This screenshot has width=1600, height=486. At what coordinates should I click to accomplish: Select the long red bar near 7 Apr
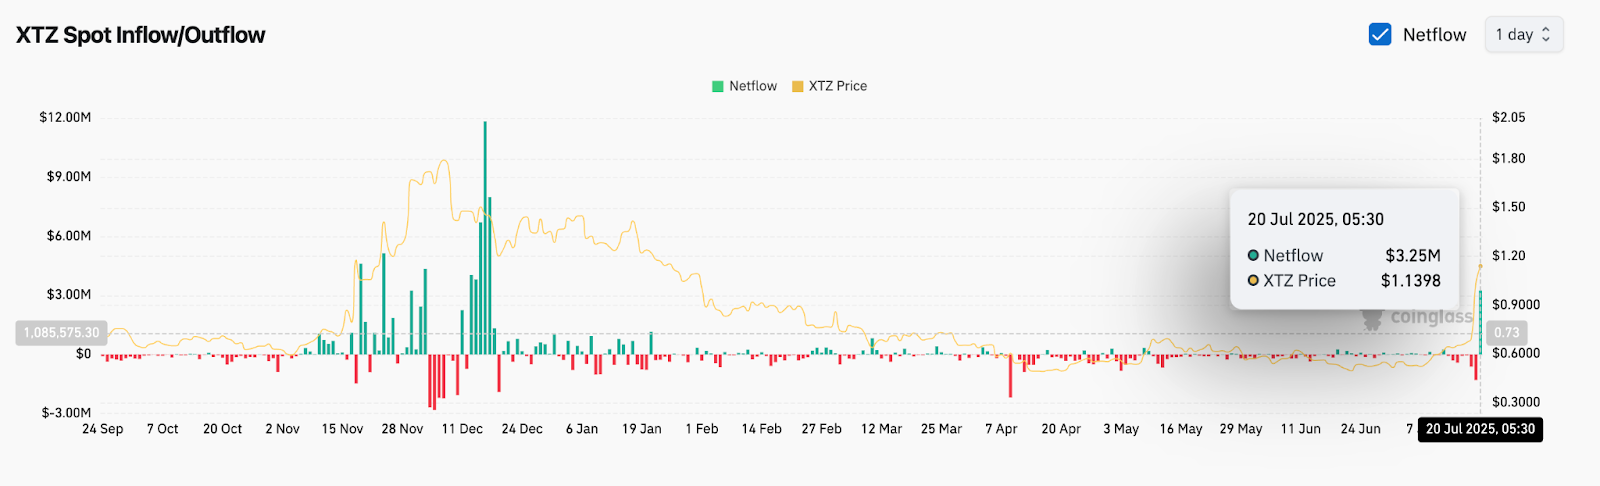1011,375
